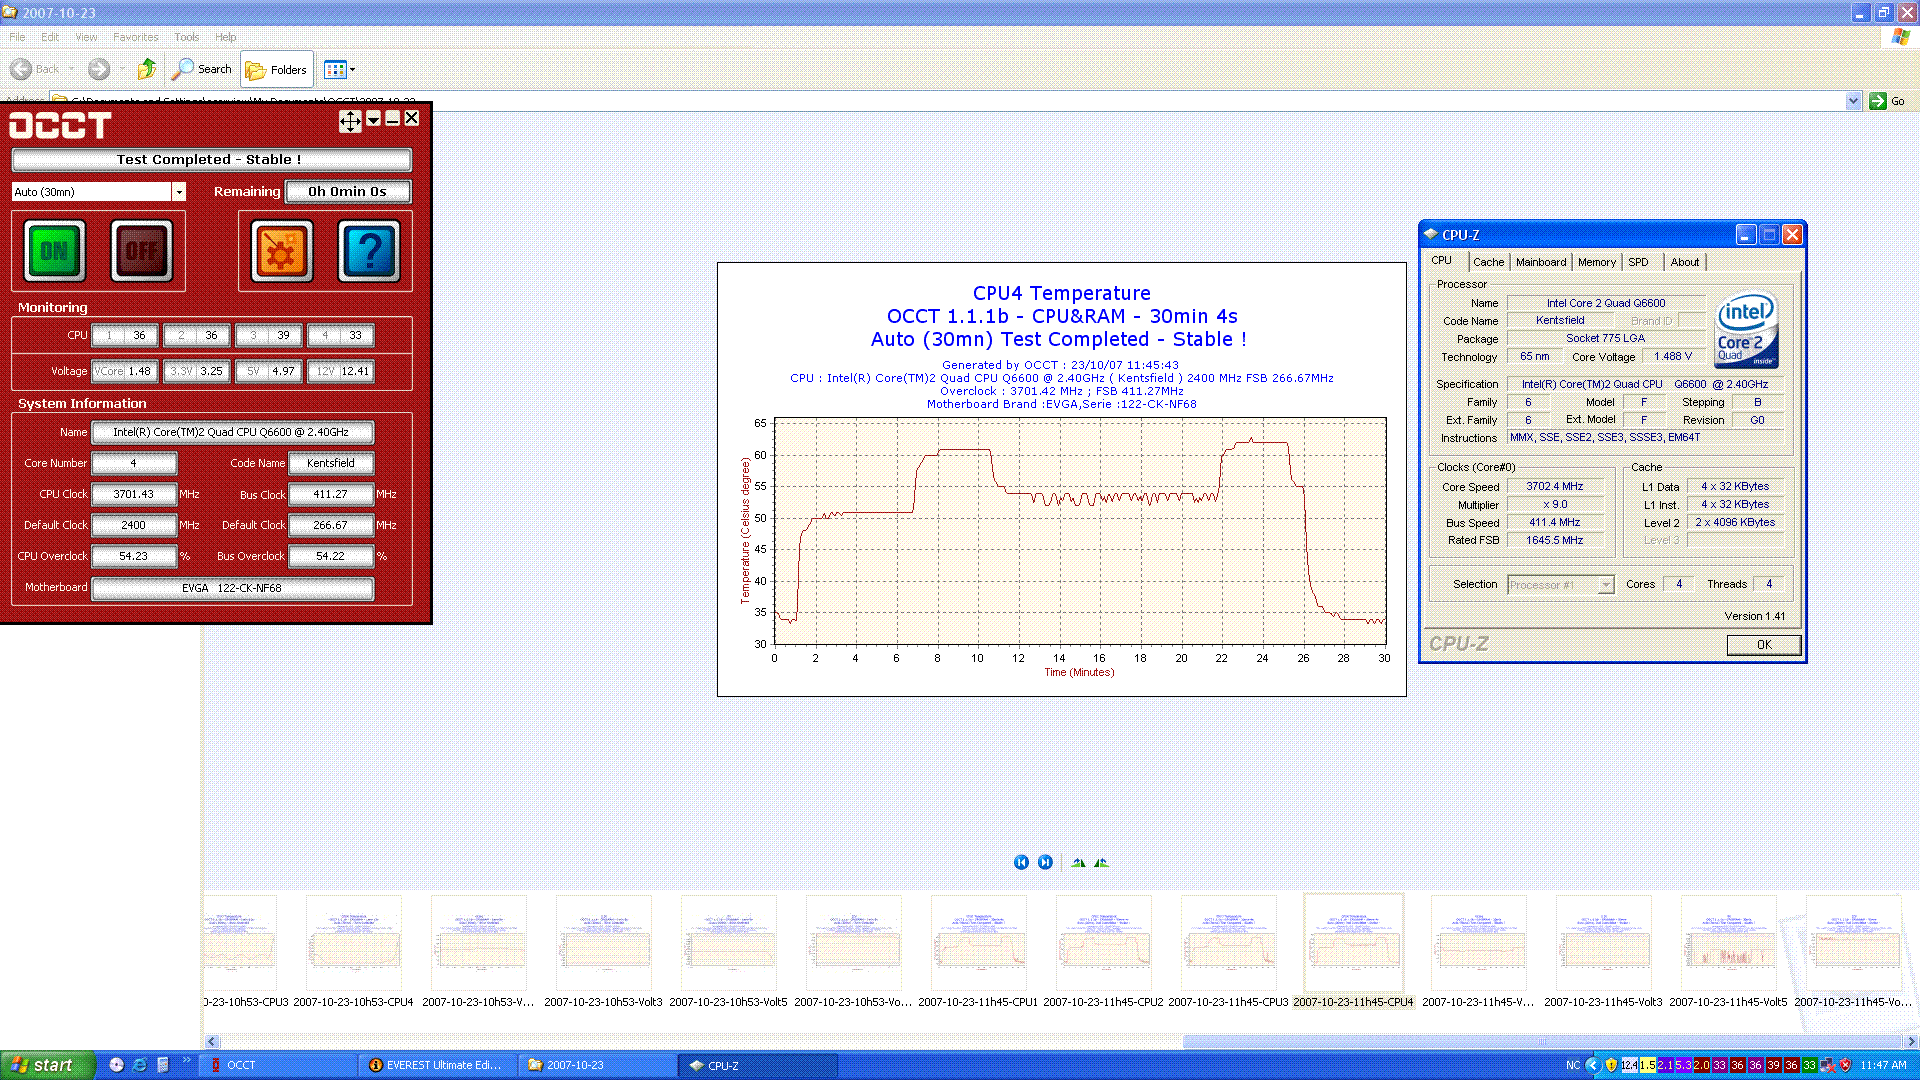Minimize the OCCT window
Viewport: 1920px width, 1080px height.
[393, 119]
